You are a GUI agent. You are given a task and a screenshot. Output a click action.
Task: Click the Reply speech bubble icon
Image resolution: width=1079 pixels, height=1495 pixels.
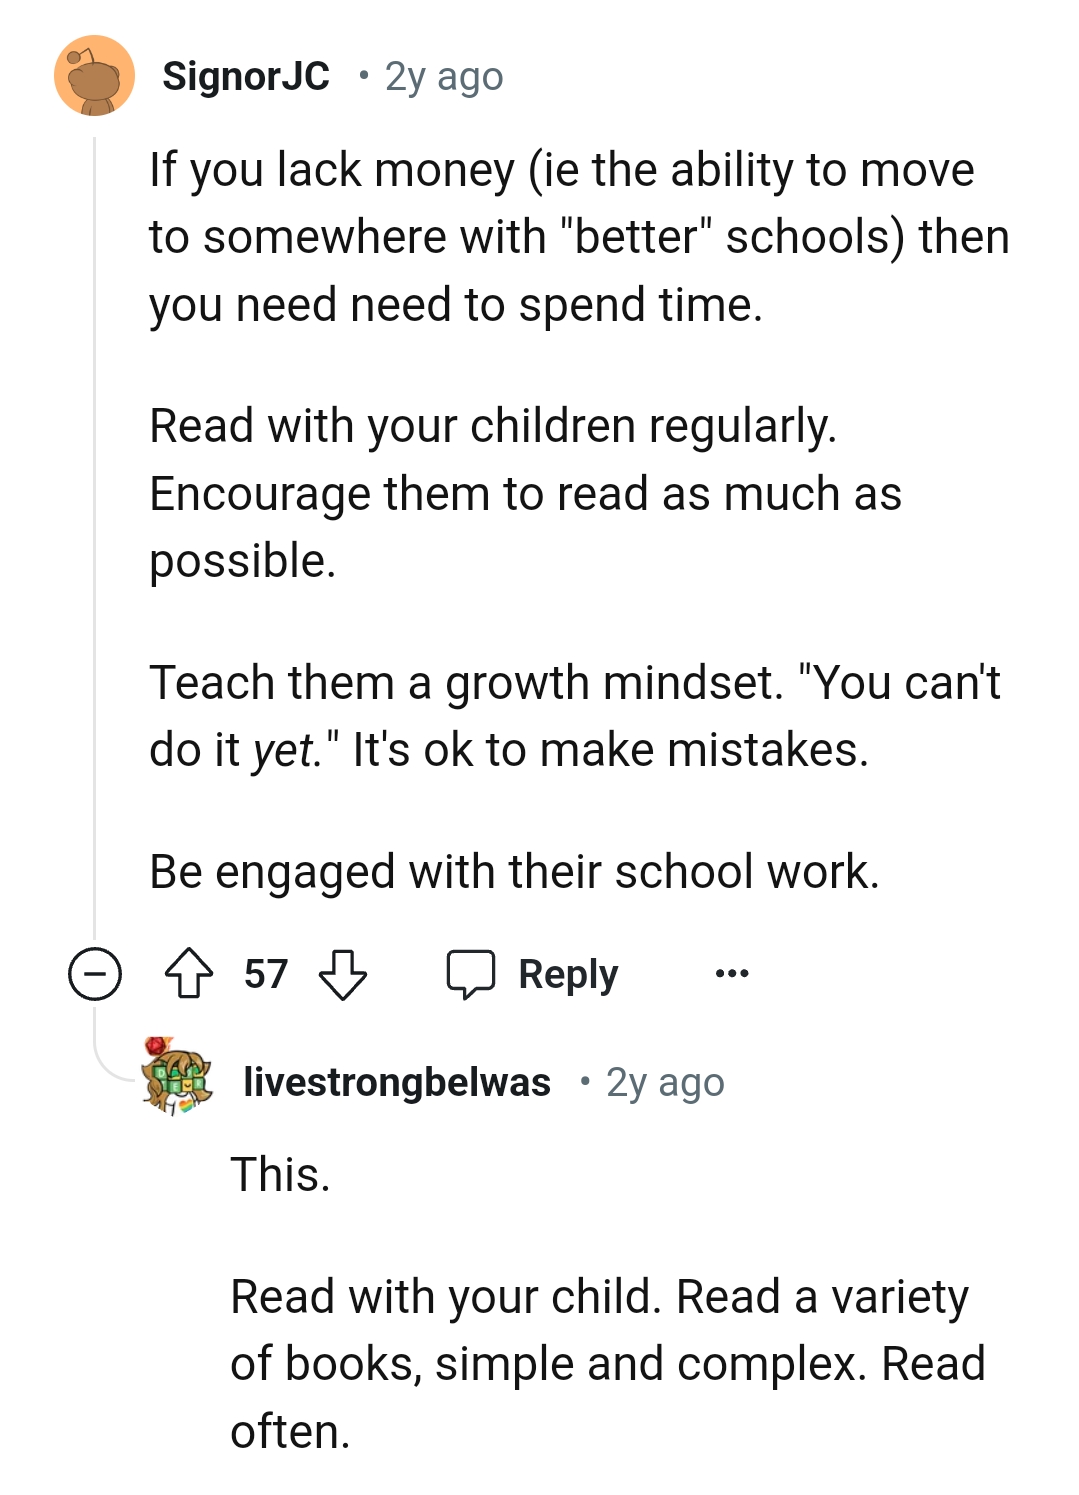pos(472,972)
